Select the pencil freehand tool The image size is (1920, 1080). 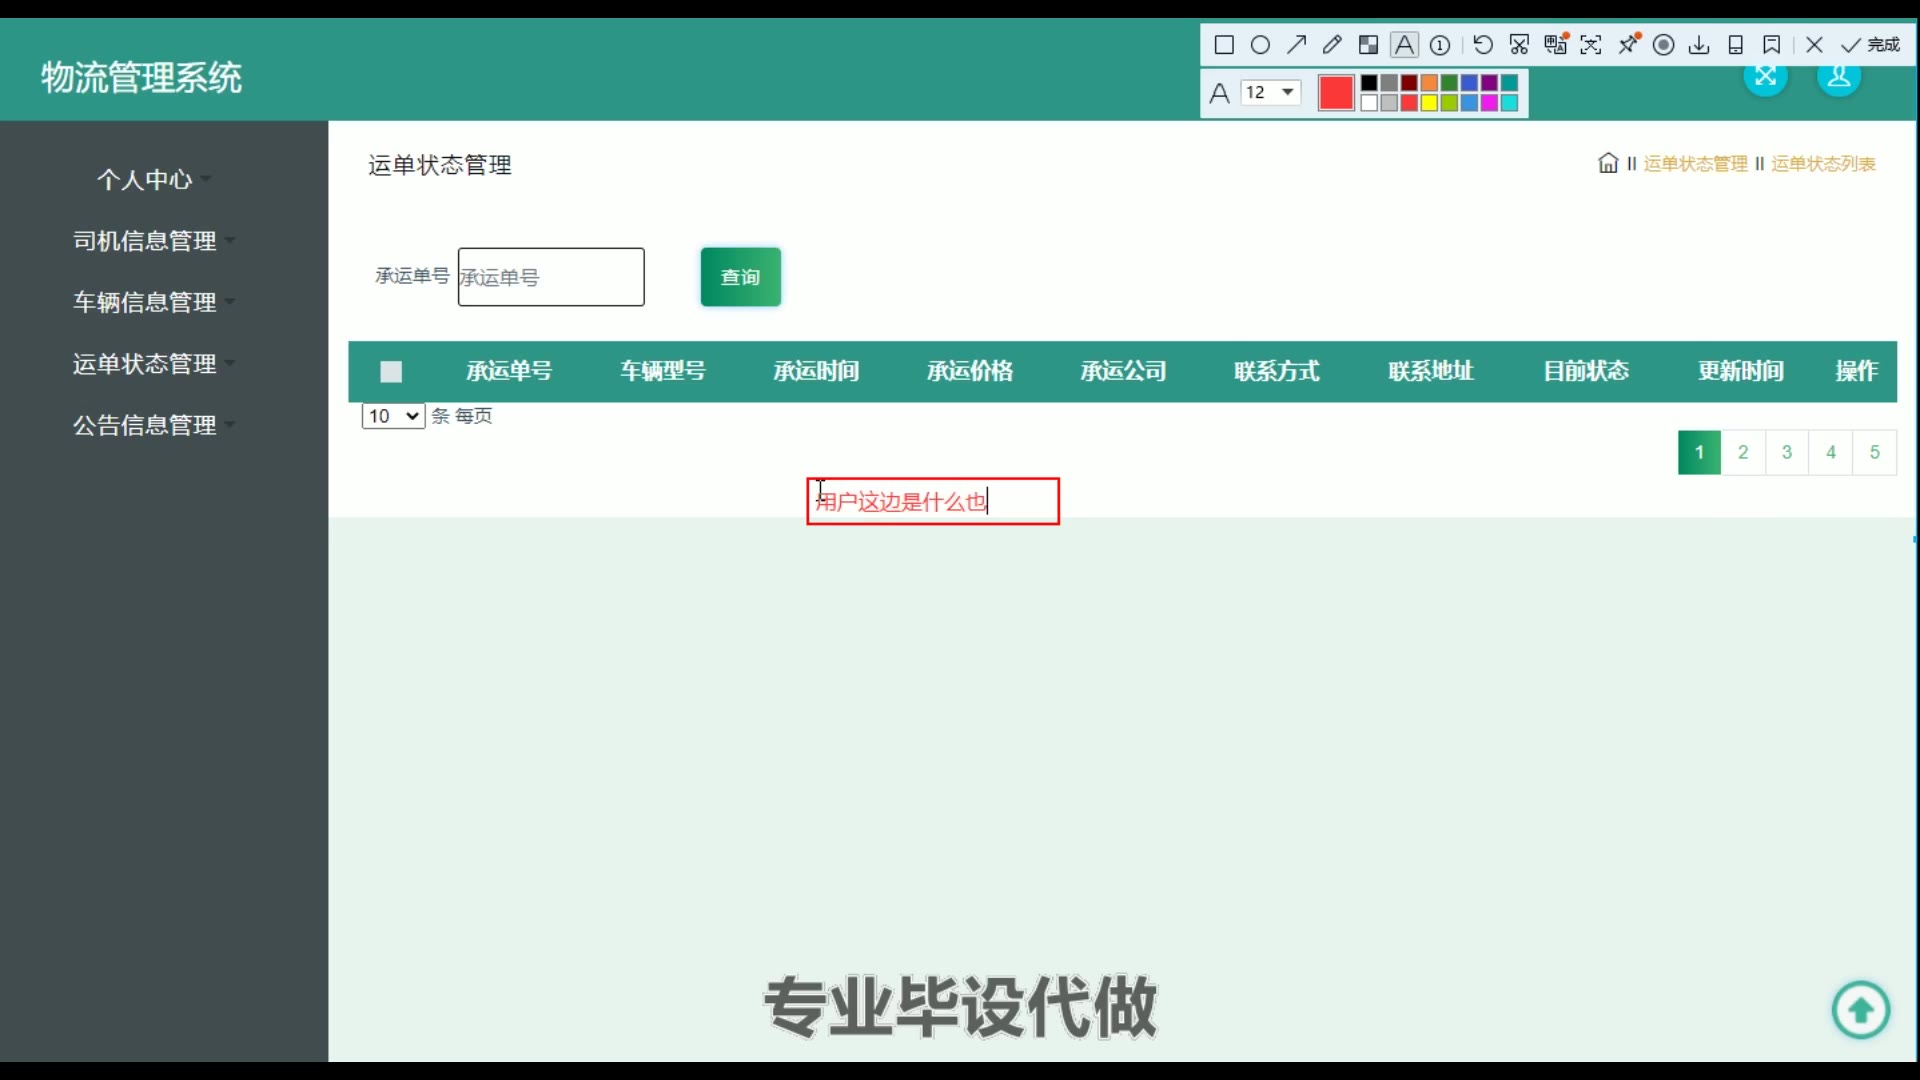(1332, 45)
